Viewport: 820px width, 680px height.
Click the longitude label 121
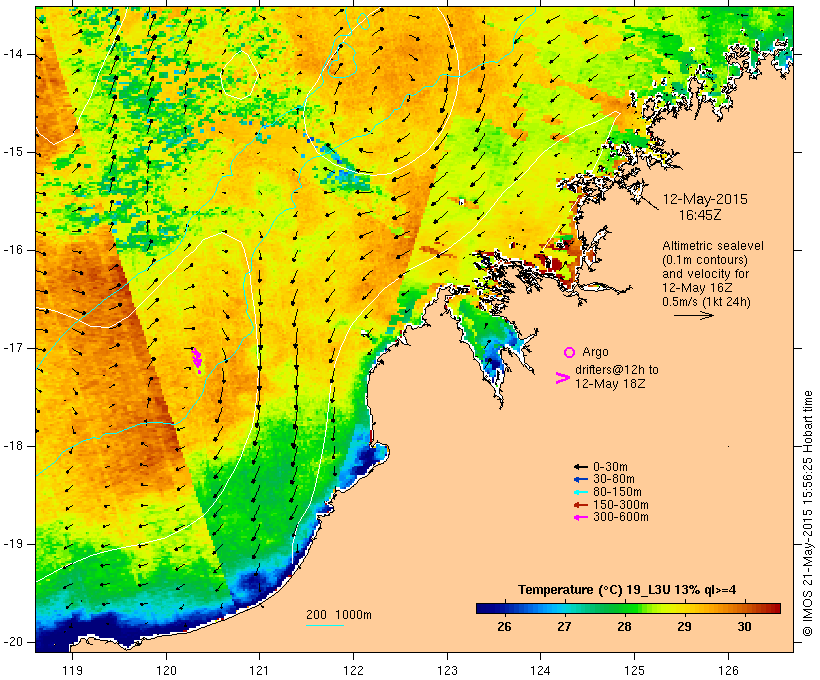click(x=259, y=670)
